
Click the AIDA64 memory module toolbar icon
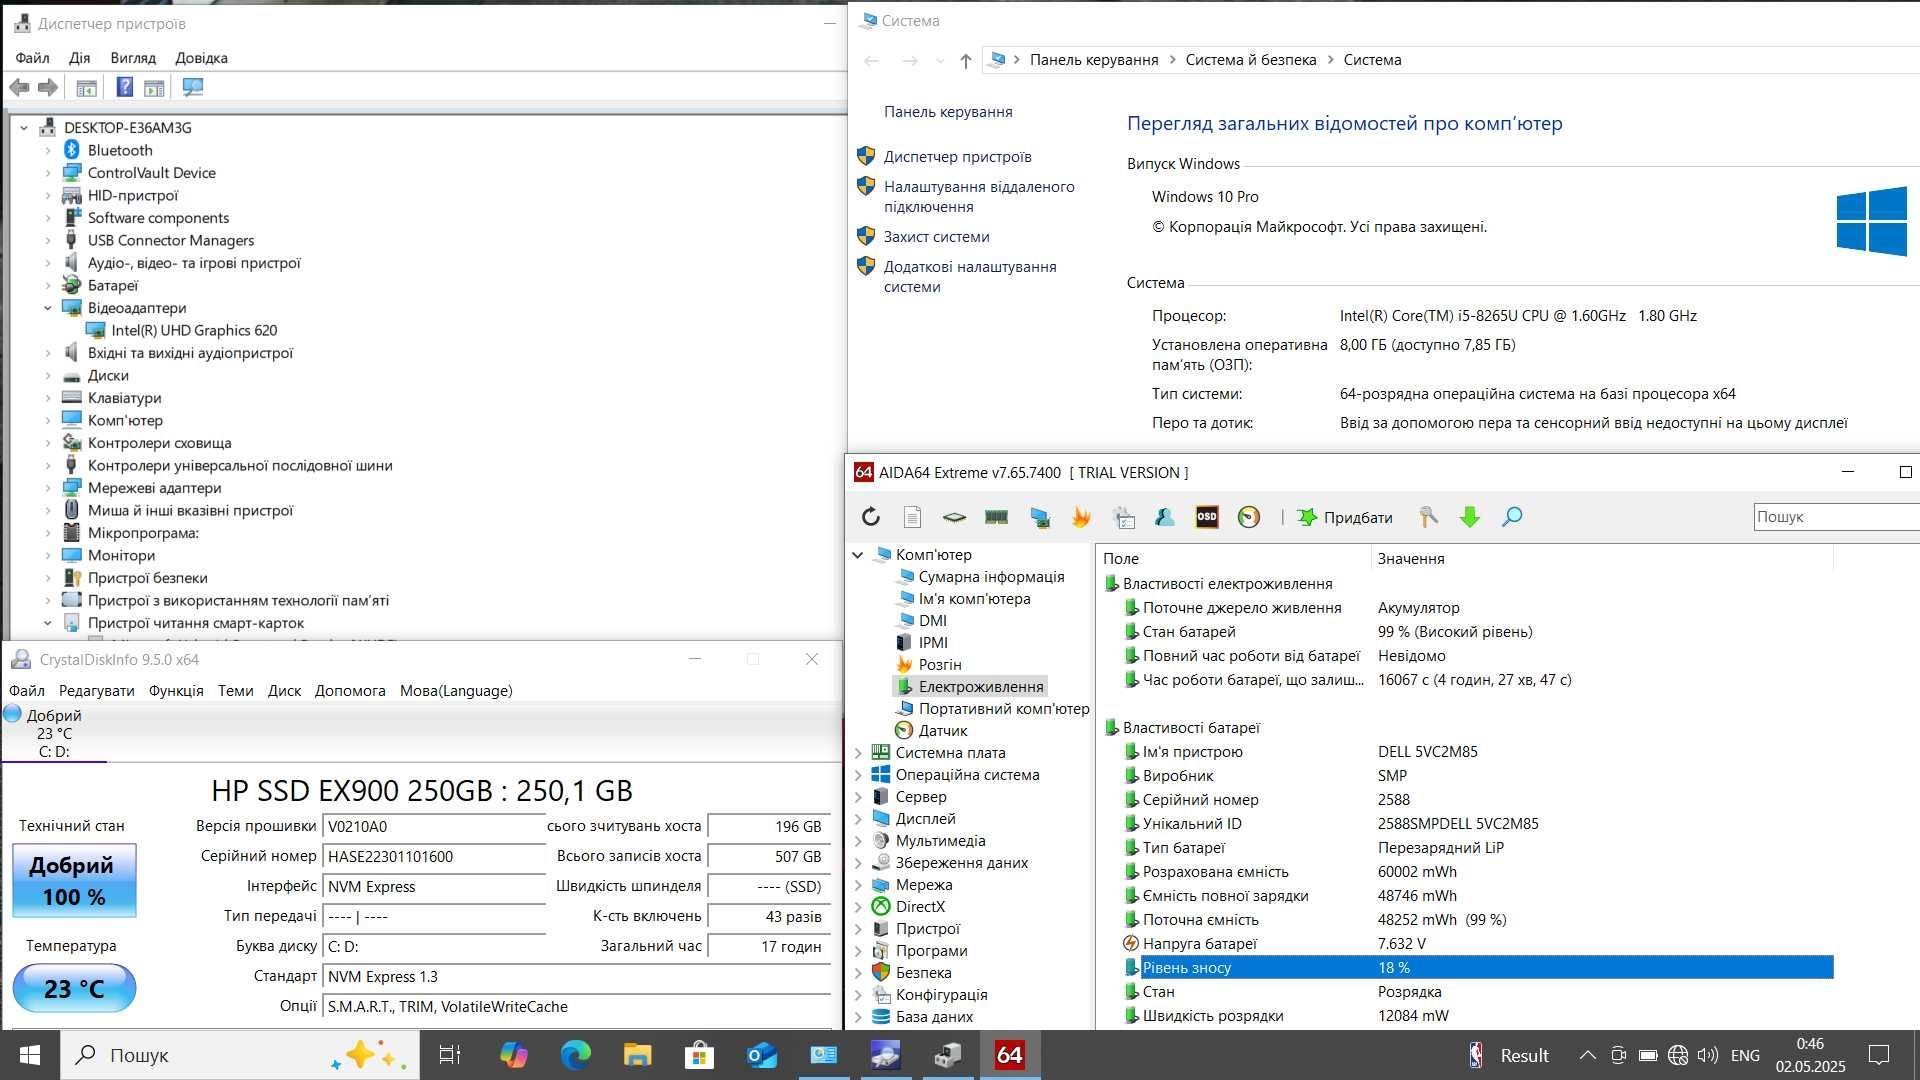pyautogui.click(x=996, y=517)
